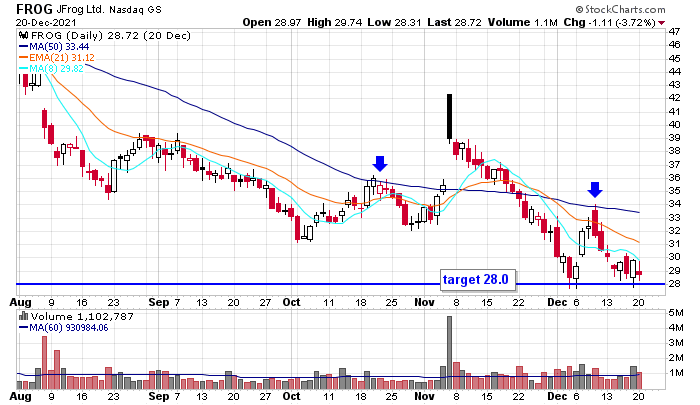
Task: Click the MA(8) 29.82 legend entry
Action: pyautogui.click(x=51, y=68)
